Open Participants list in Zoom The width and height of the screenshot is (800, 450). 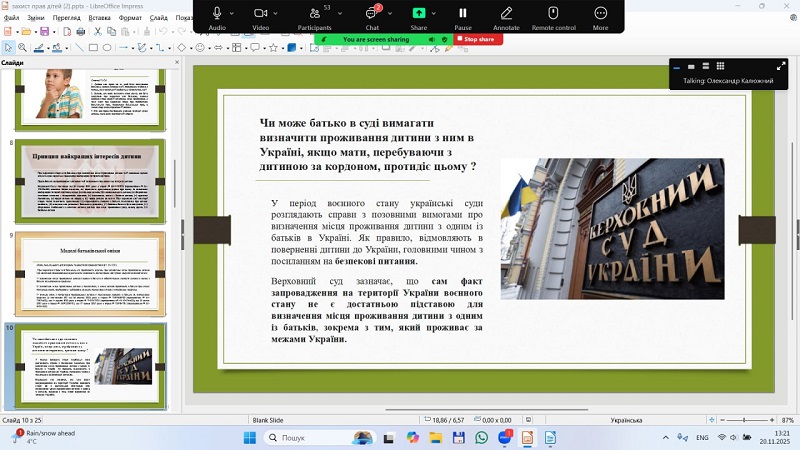click(x=314, y=14)
